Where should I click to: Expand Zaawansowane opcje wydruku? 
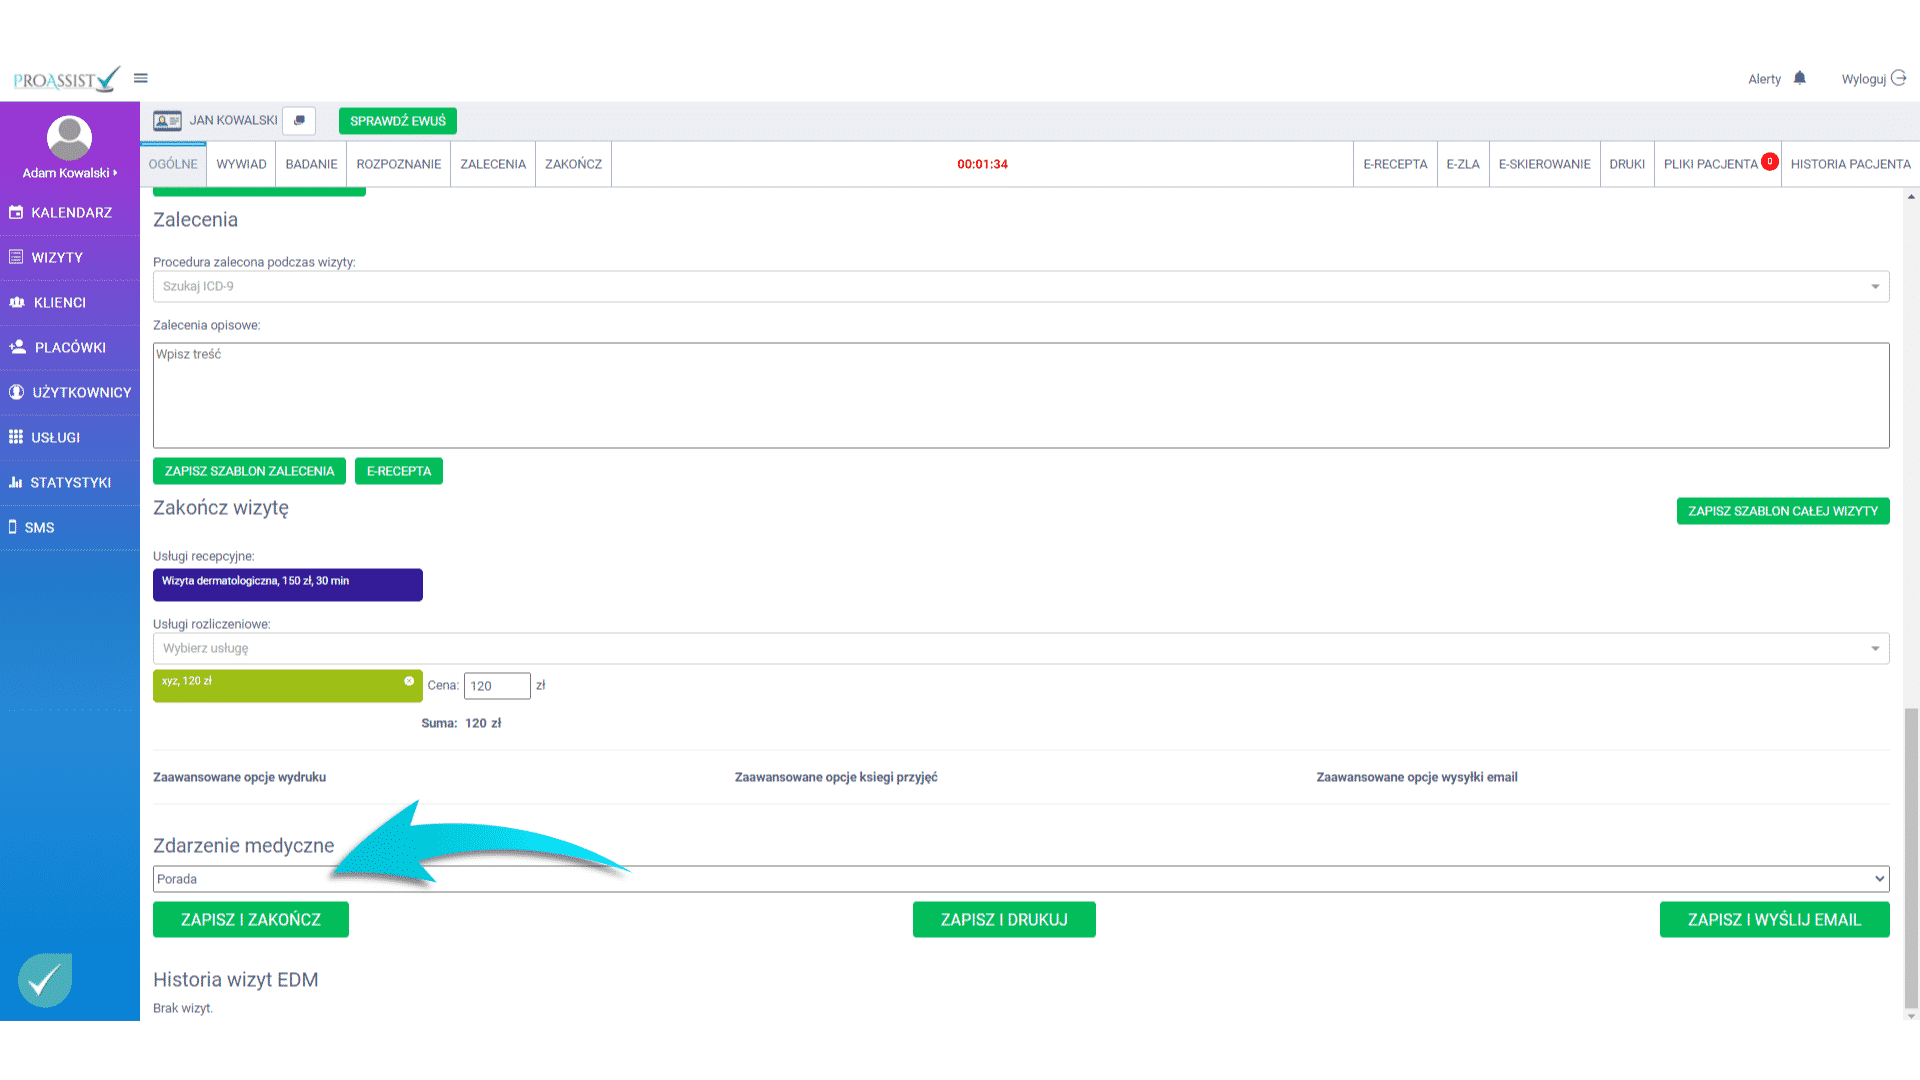coord(239,777)
